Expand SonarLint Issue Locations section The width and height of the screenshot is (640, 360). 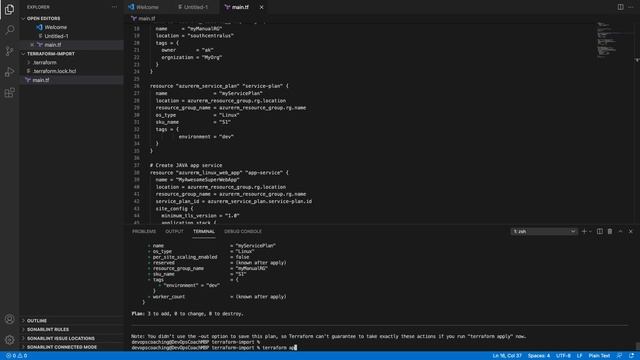tap(60, 338)
